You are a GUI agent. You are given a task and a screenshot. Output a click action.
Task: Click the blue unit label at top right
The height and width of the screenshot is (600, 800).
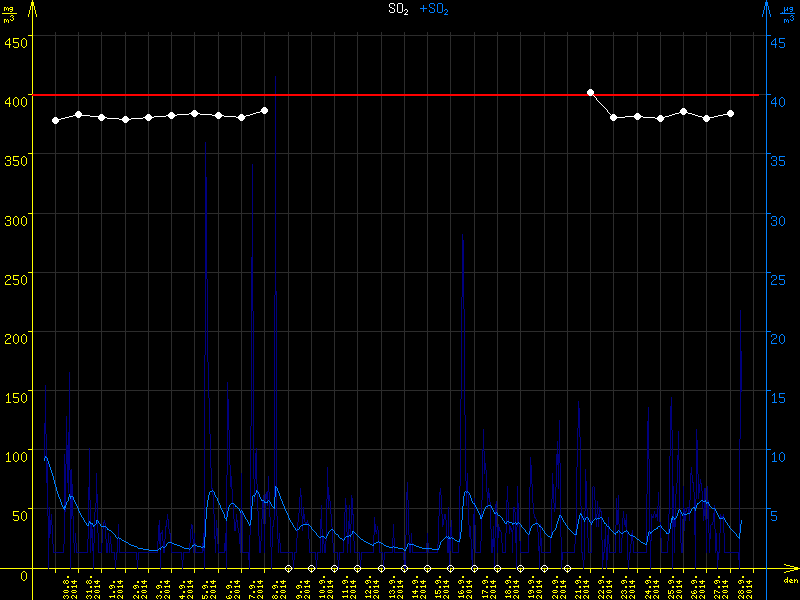(788, 13)
